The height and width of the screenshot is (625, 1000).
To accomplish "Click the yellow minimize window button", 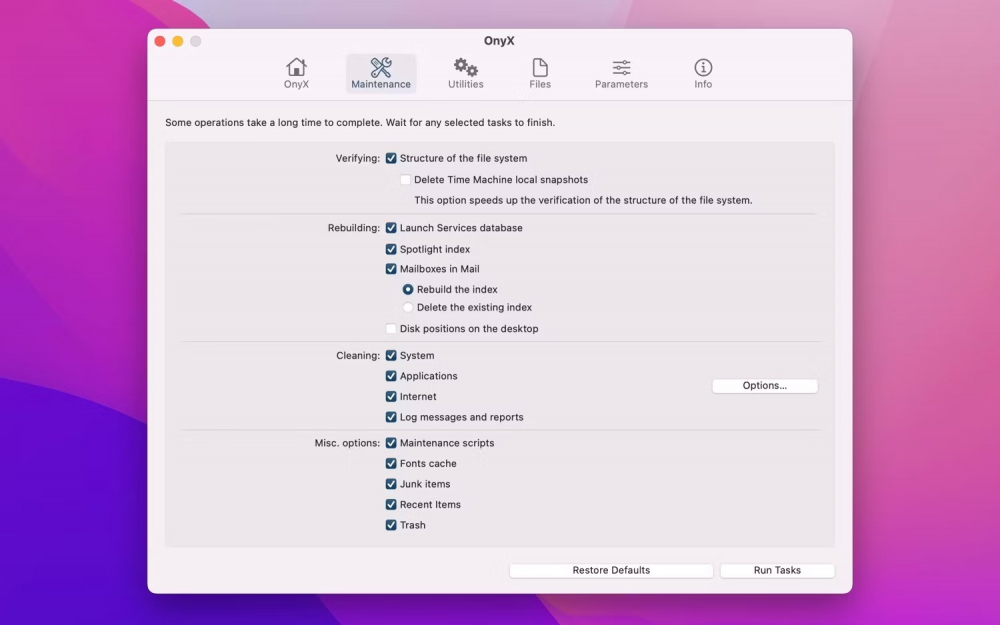I will (178, 41).
